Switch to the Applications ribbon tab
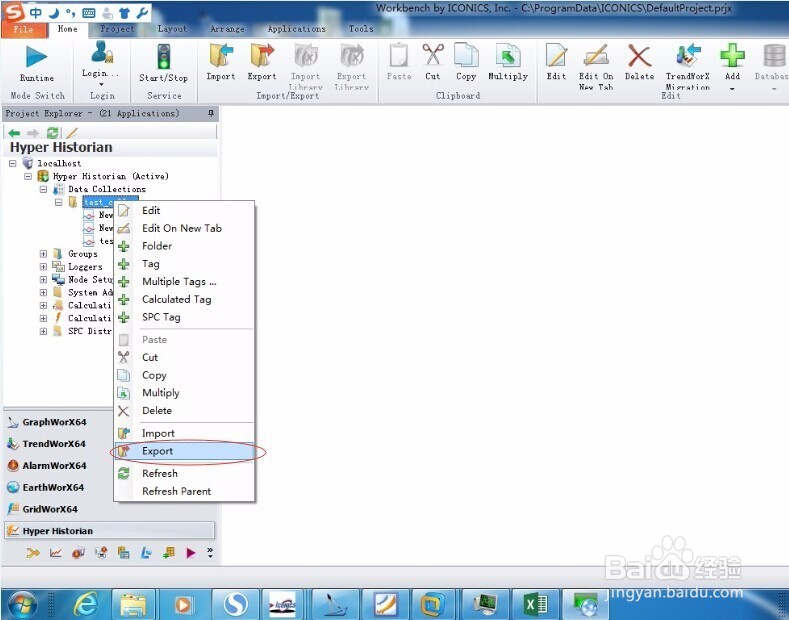Image resolution: width=789 pixels, height=620 pixels. point(296,29)
